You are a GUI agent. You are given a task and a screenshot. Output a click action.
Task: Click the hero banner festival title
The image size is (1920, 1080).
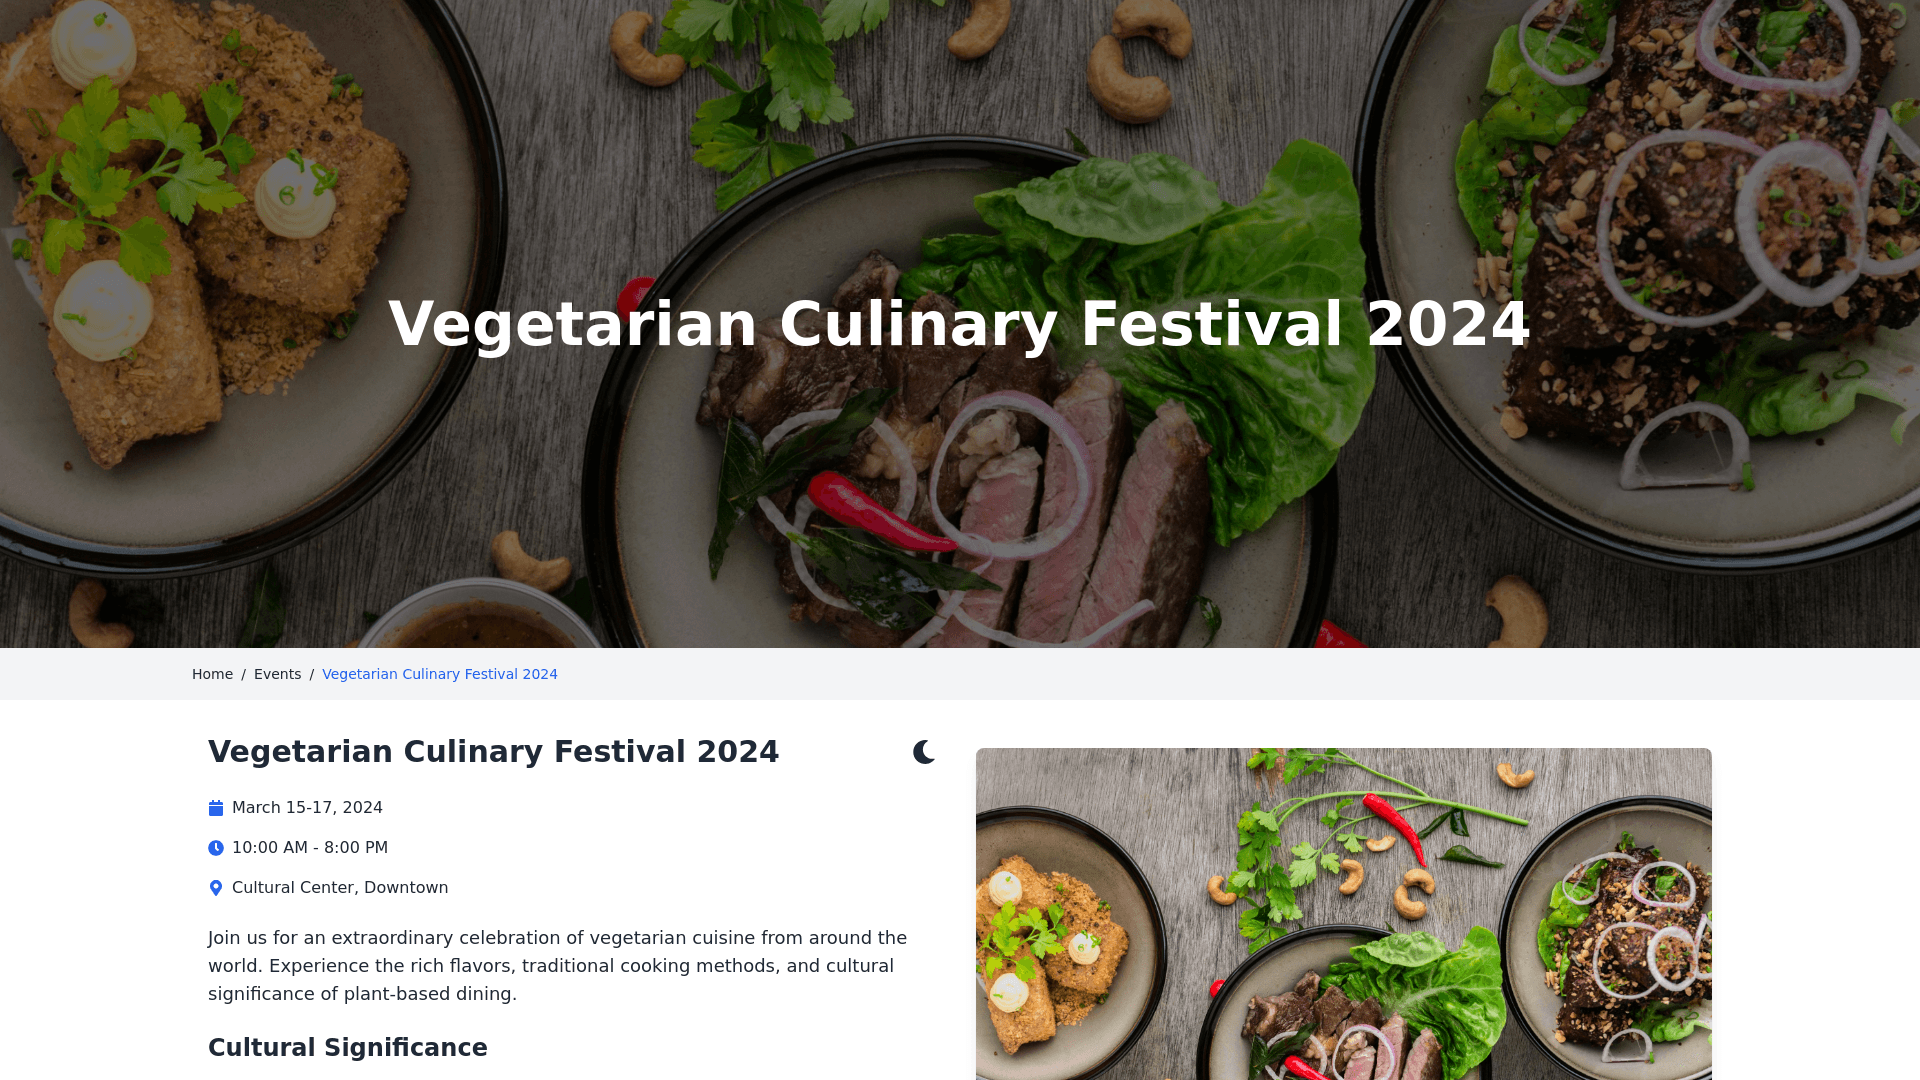point(960,324)
